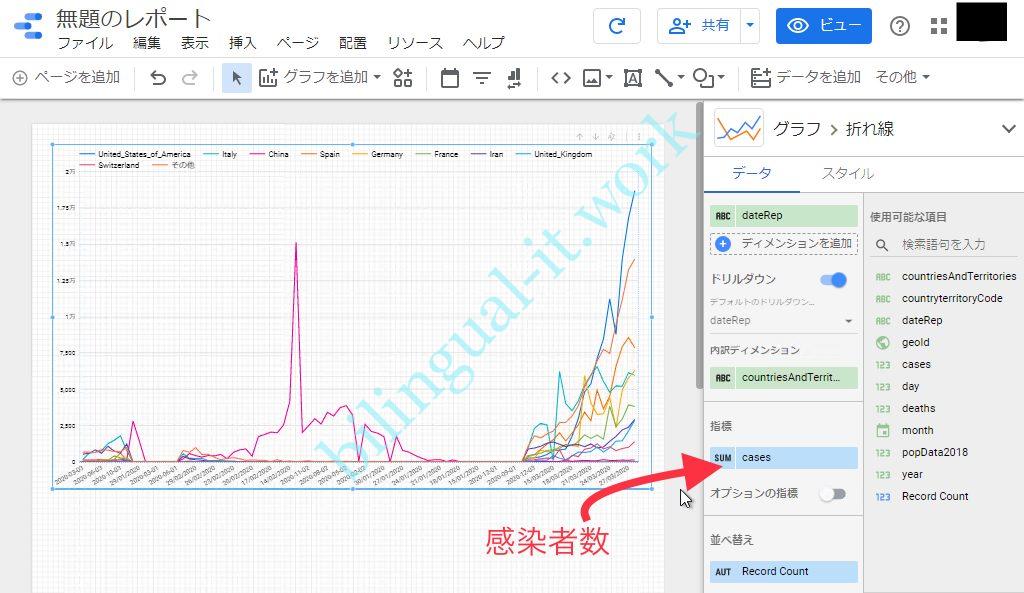Insert a text box from toolbar
The width and height of the screenshot is (1024, 593).
(632, 77)
